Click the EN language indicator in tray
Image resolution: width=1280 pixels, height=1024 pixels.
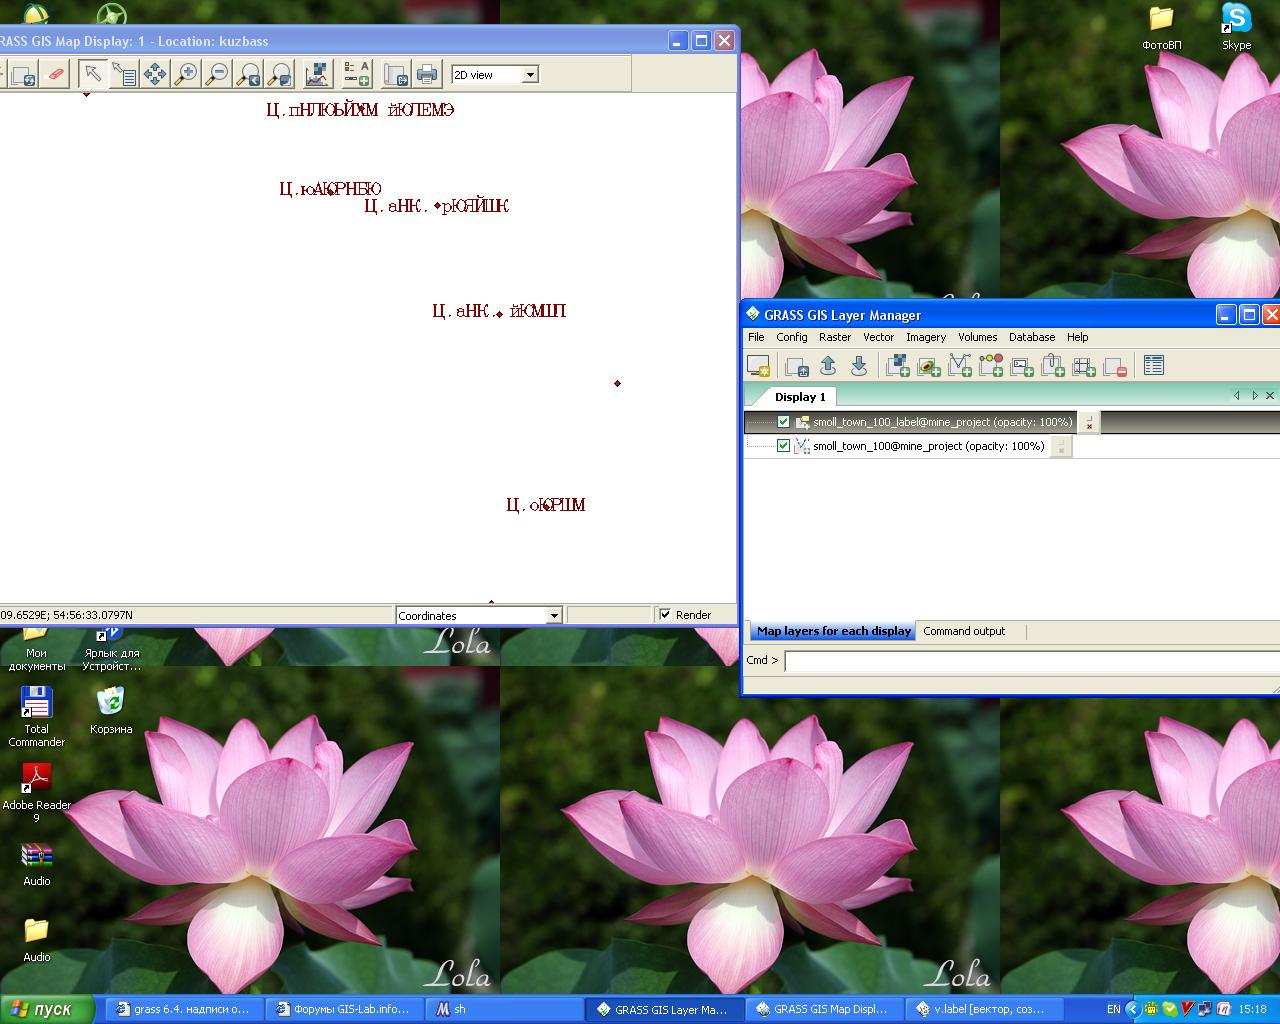click(x=1113, y=1009)
